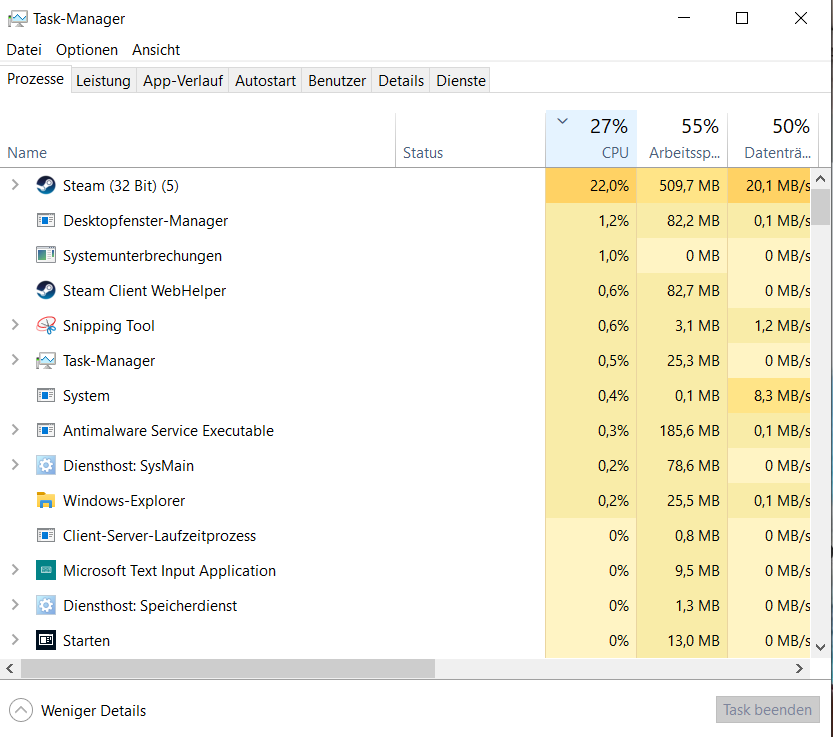Click the Steam Client WebHelper icon
The height and width of the screenshot is (737, 833).
pyautogui.click(x=46, y=291)
